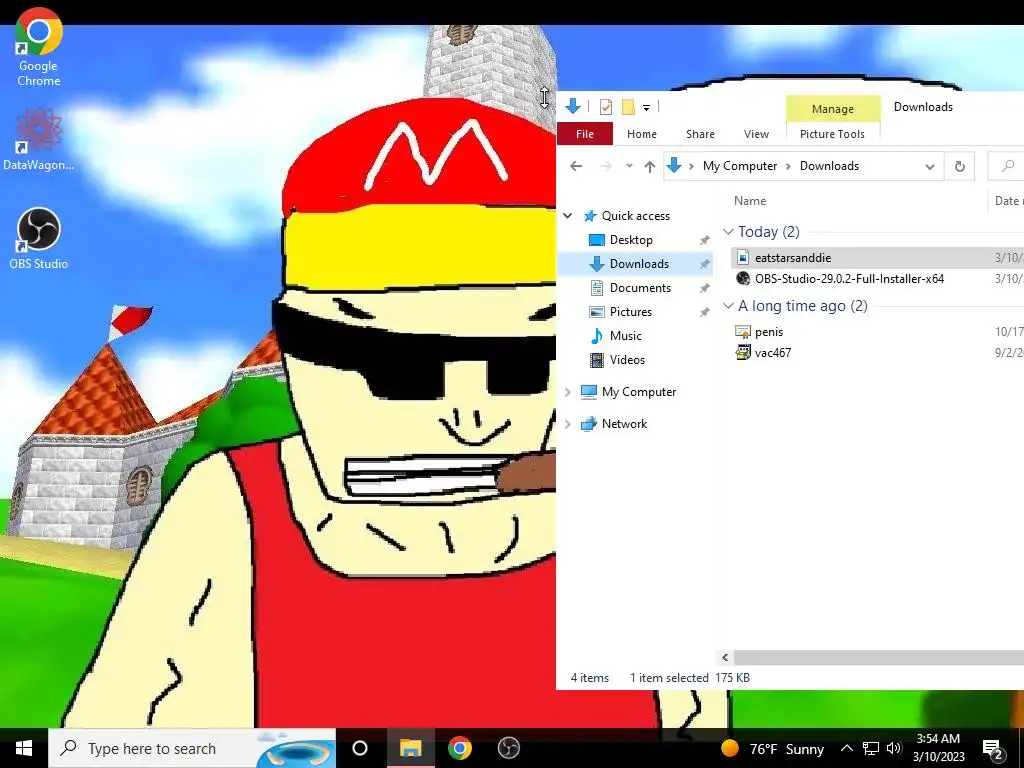This screenshot has height=768, width=1024.
Task: Unpin Desktop using its pin icon
Action: [704, 240]
